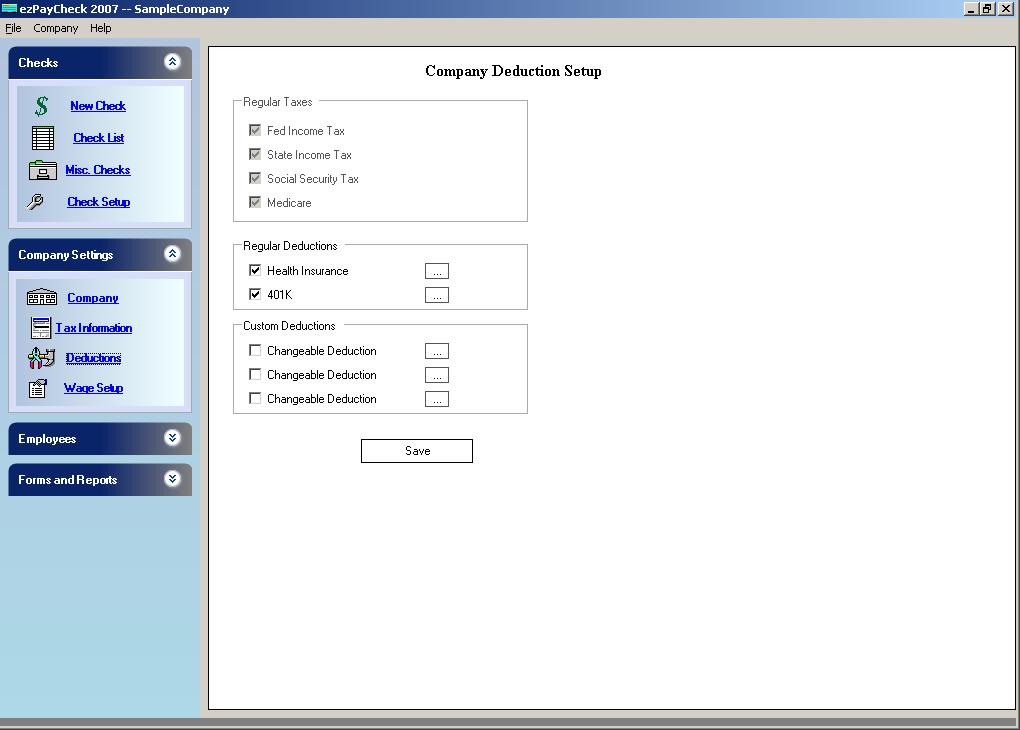
Task: Open the Help menu
Action: tap(100, 28)
